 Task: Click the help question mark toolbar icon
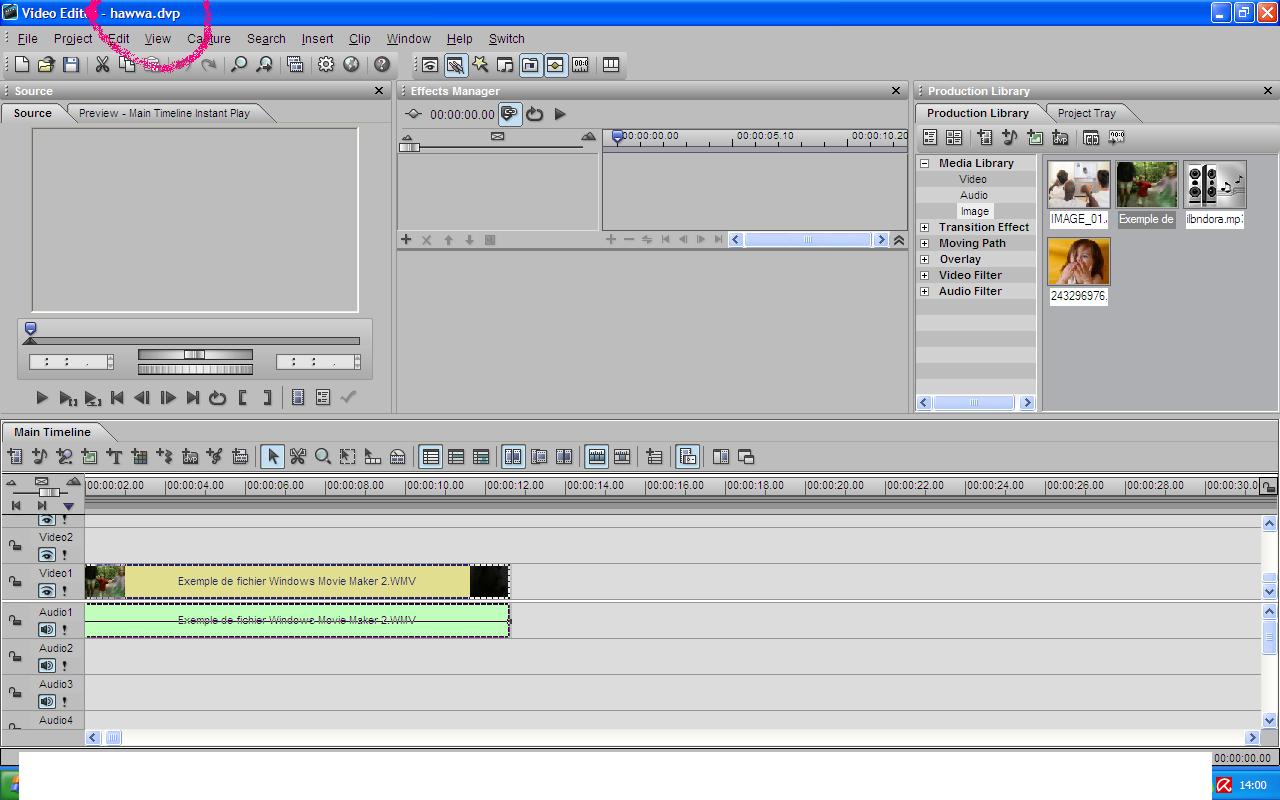coord(382,65)
